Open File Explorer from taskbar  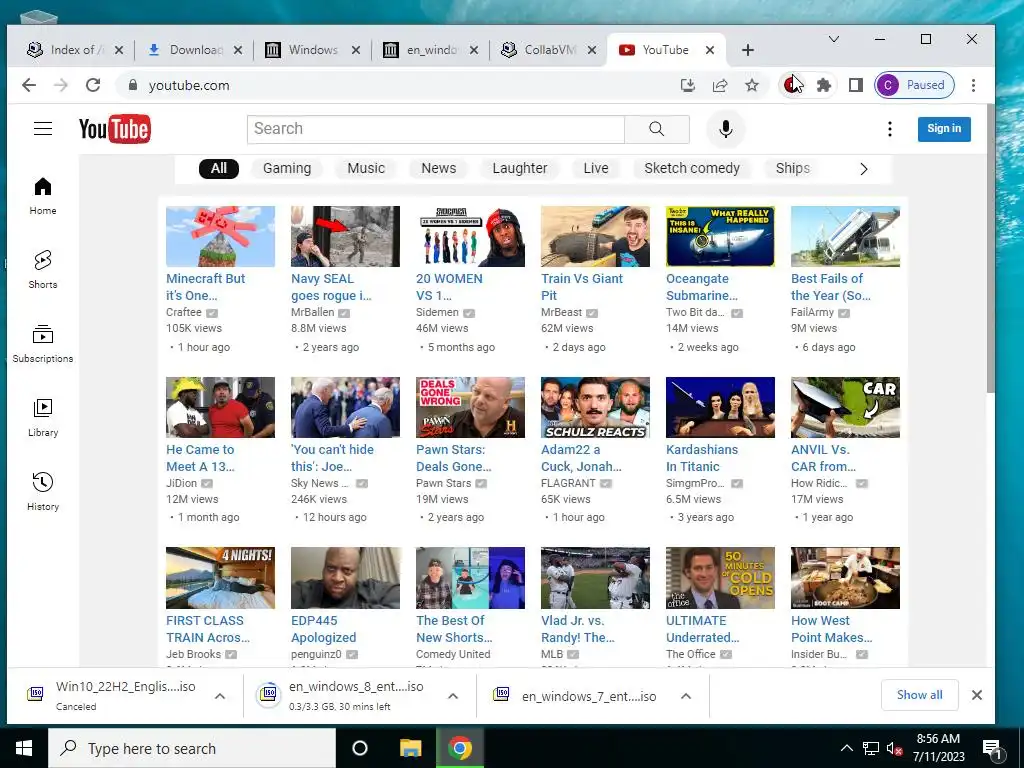410,748
